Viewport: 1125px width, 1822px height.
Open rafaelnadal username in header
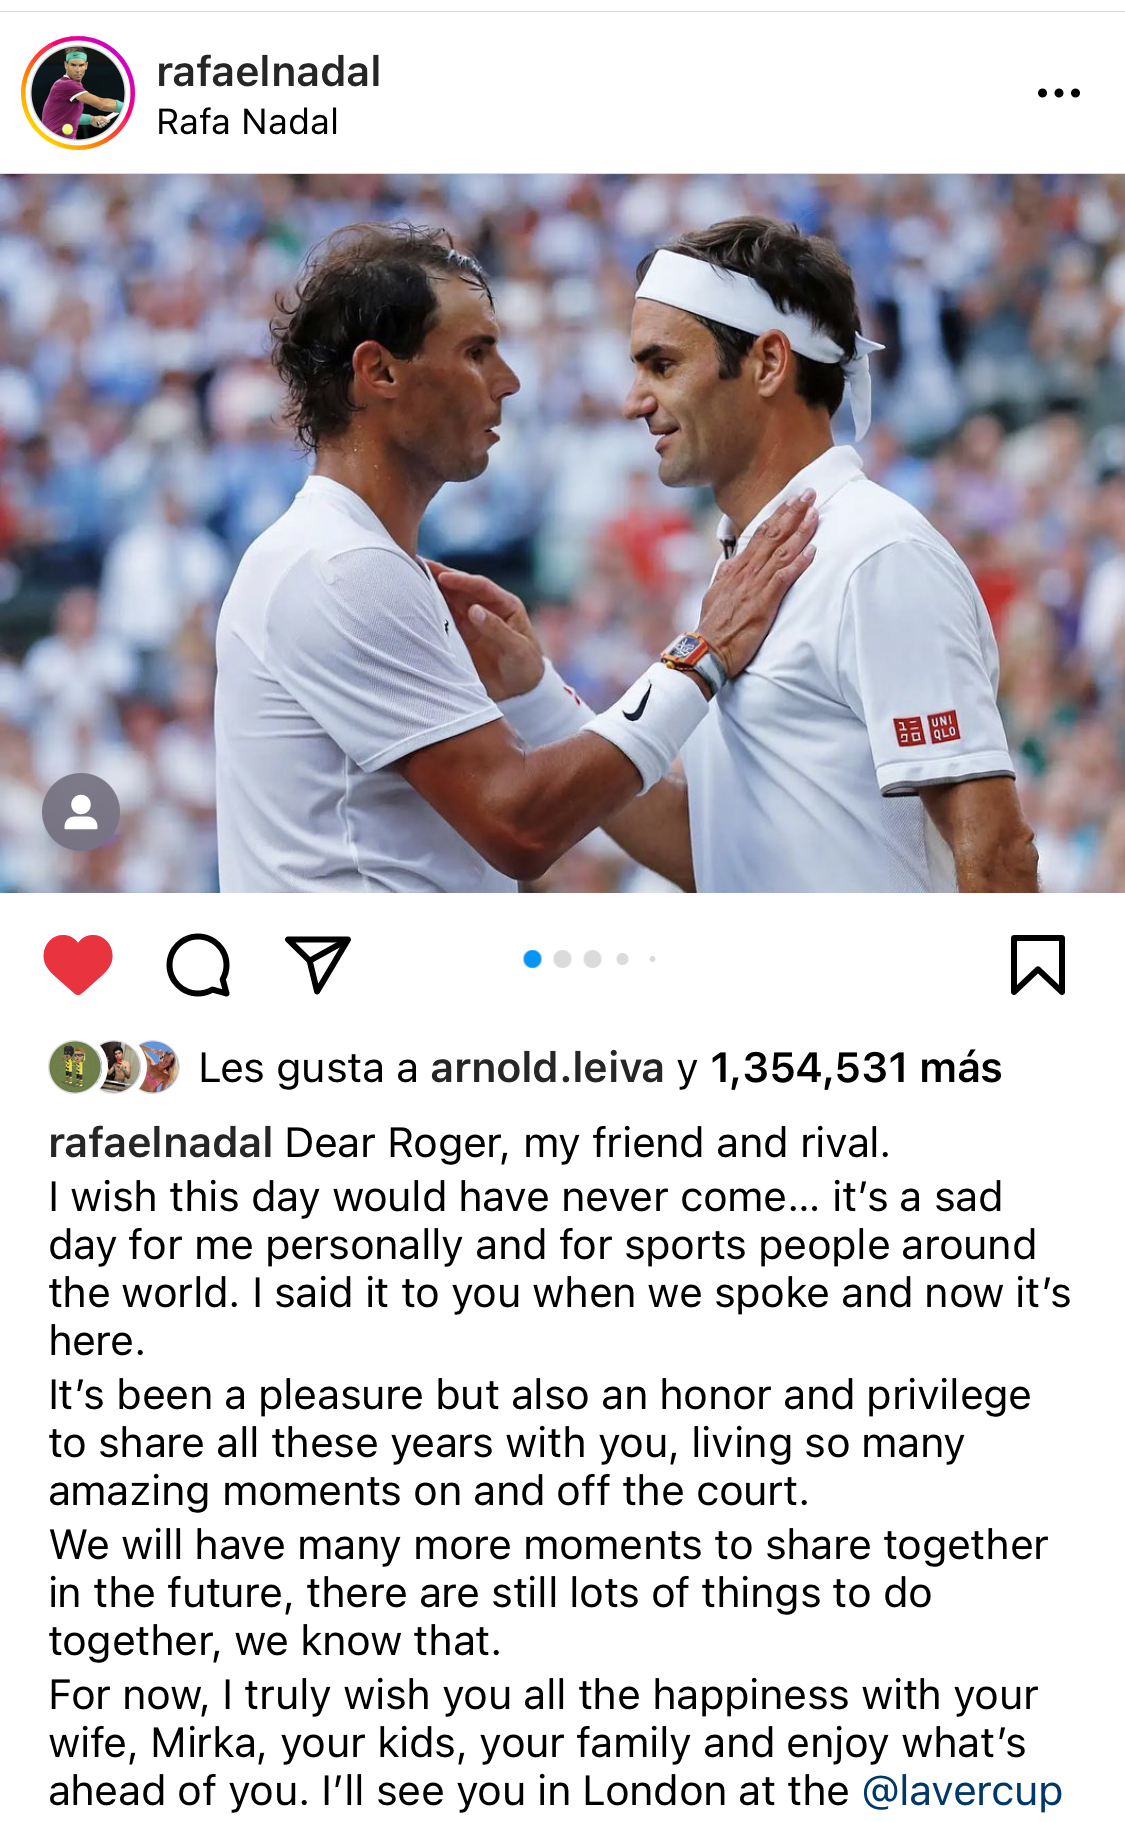pyautogui.click(x=268, y=72)
